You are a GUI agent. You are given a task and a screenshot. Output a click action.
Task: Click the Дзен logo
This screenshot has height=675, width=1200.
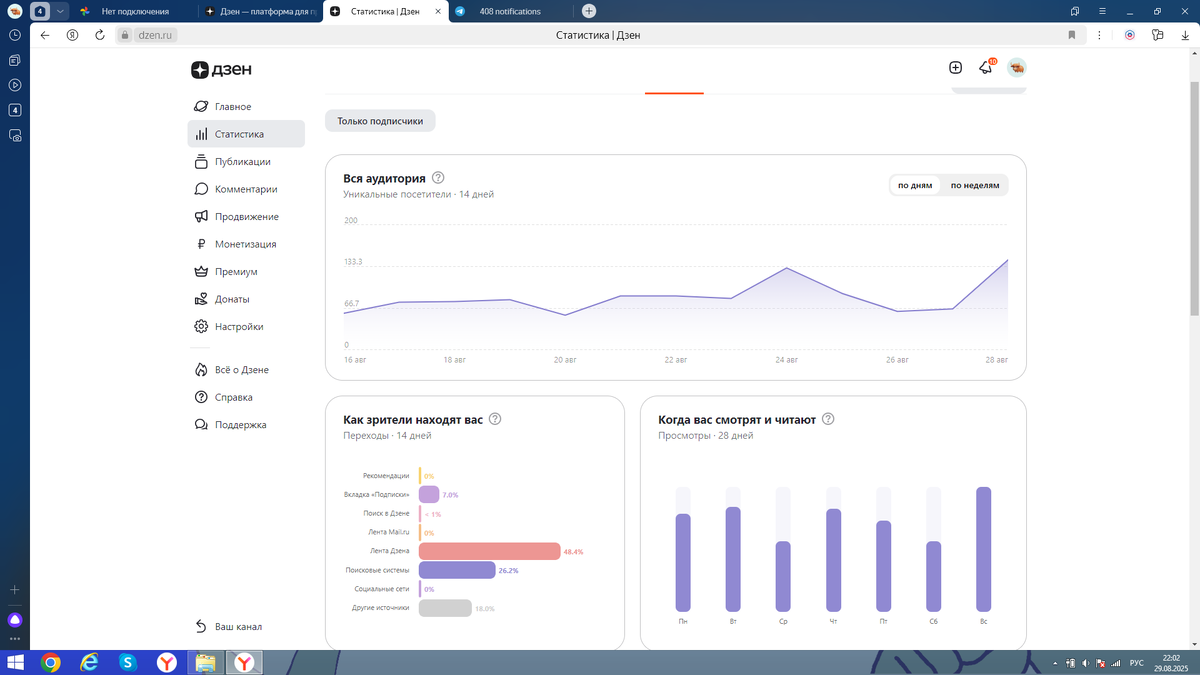coord(221,70)
